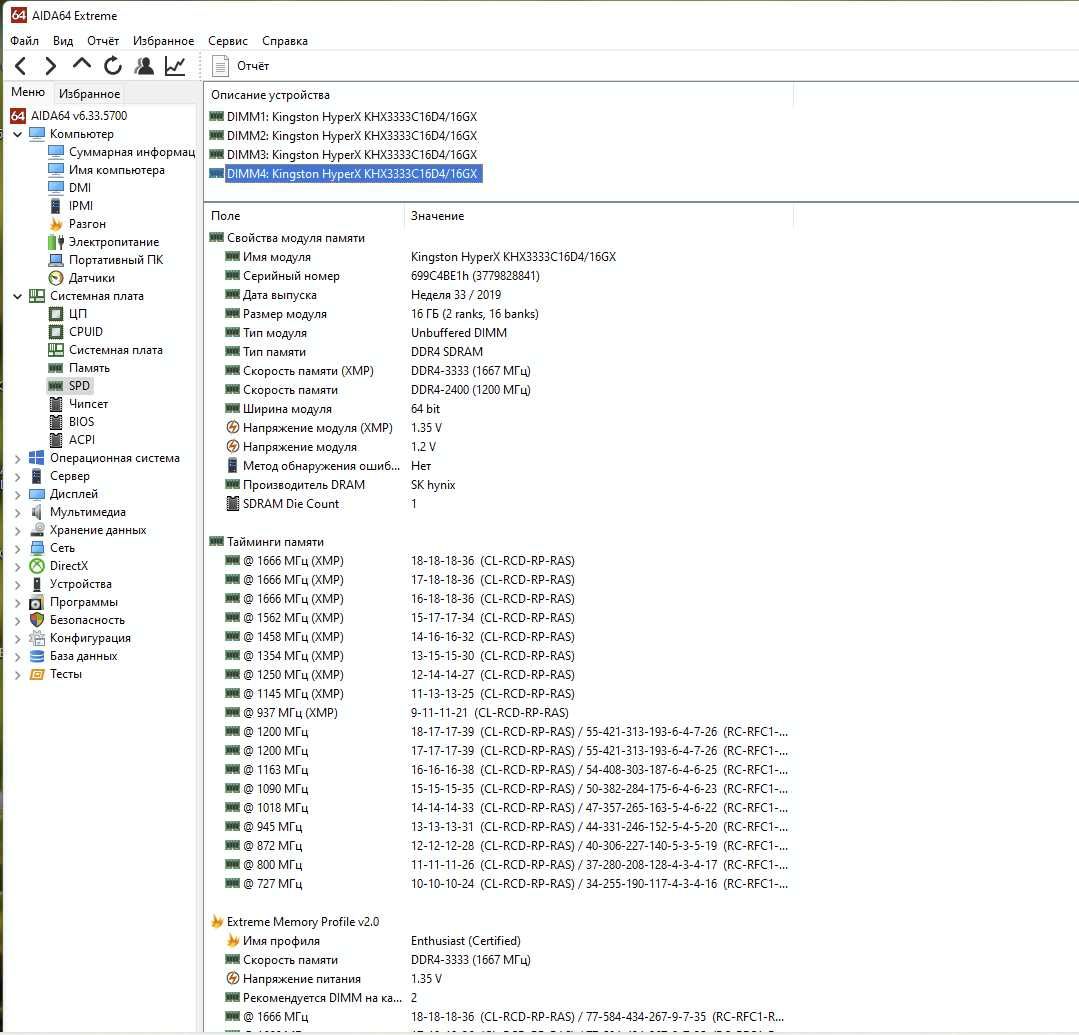This screenshot has width=1079, height=1035.
Task: Open Память memory item
Action: click(89, 367)
